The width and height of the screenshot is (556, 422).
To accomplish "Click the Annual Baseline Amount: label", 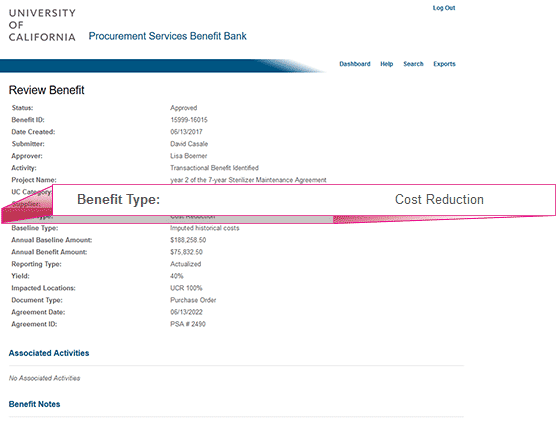I will pos(51,240).
